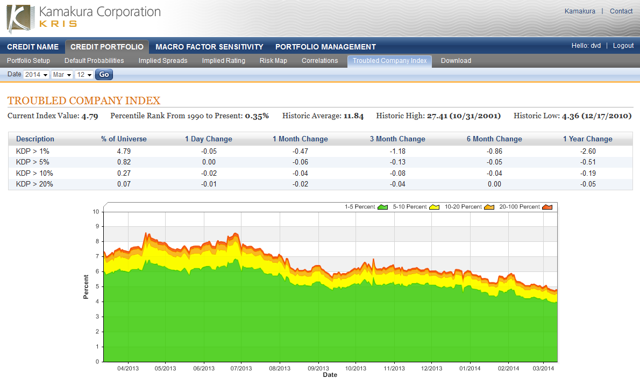Open the month dropdown showing Mar
The width and height of the screenshot is (640, 380).
[62, 75]
